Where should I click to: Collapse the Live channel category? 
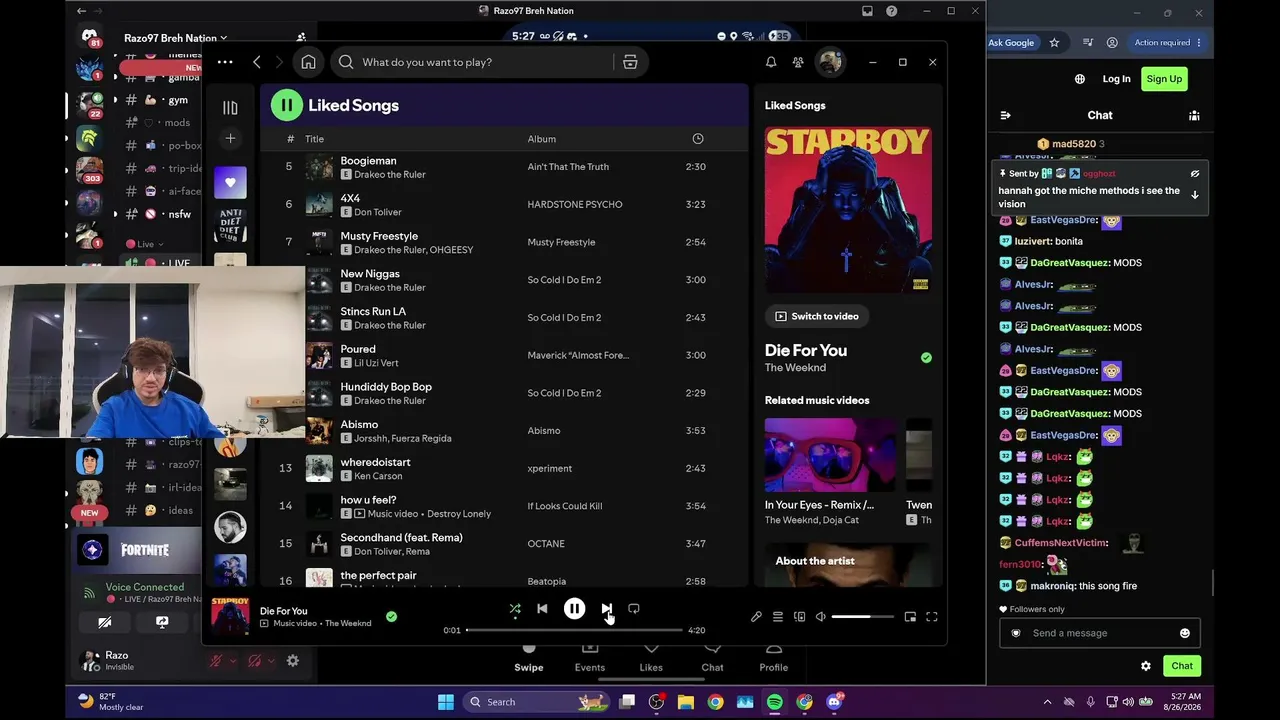click(x=147, y=244)
